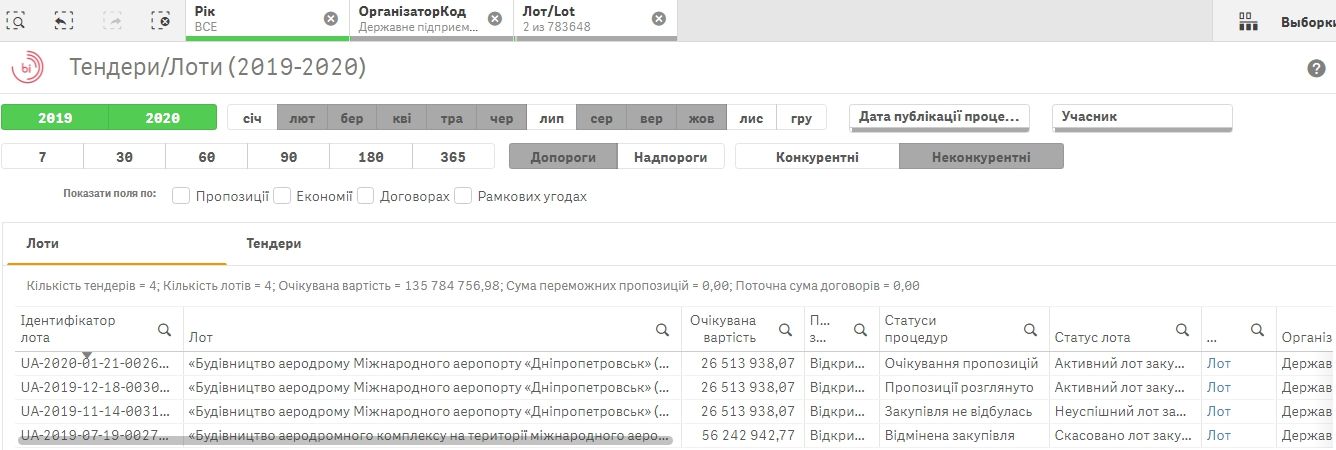Enable Договорах fields checkbox
The width and height of the screenshot is (1336, 450).
click(x=365, y=196)
